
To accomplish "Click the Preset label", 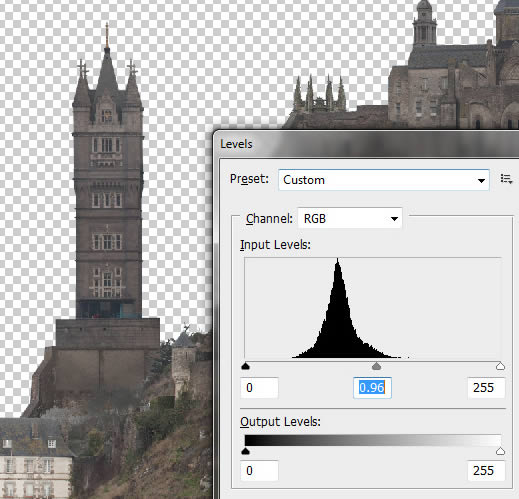I will [249, 179].
